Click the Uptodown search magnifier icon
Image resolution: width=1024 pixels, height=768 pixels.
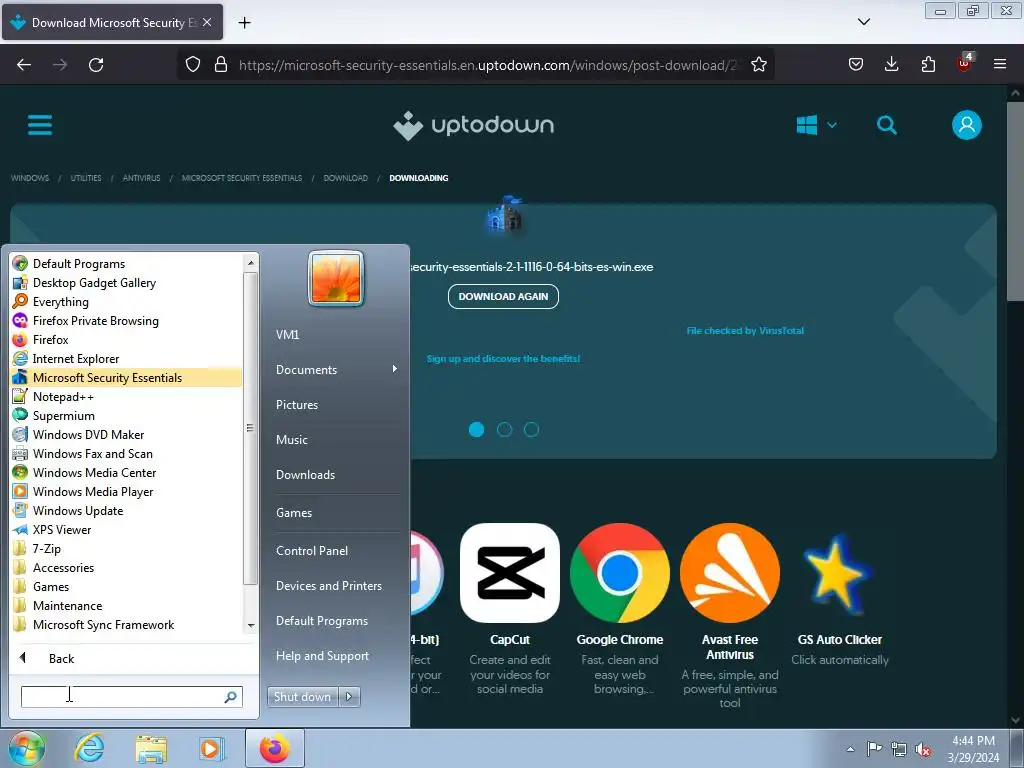886,125
